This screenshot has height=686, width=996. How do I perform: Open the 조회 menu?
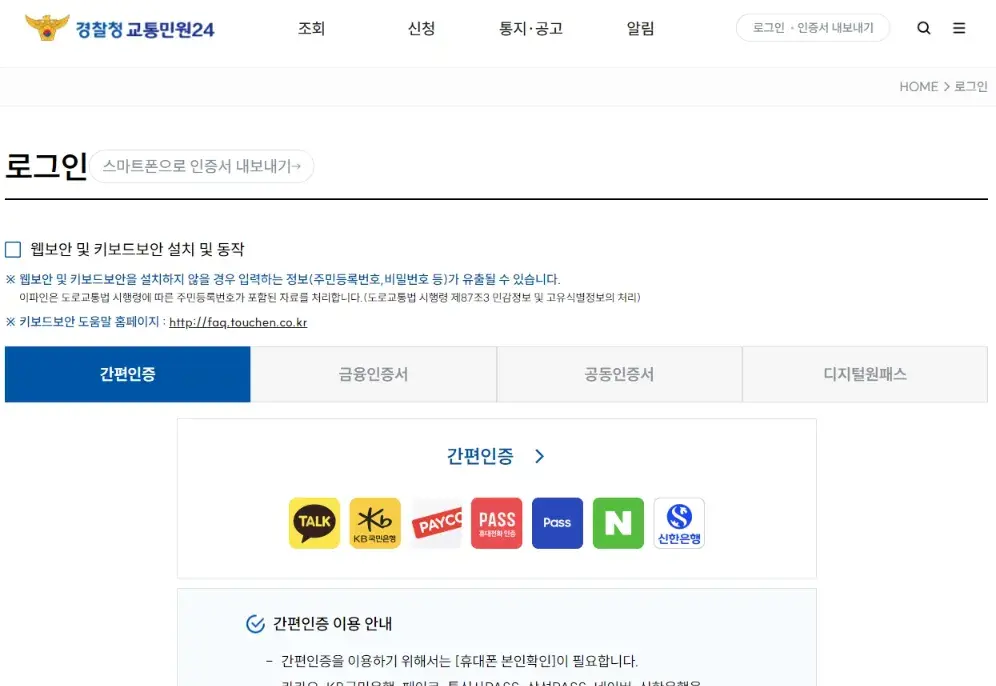tap(312, 28)
